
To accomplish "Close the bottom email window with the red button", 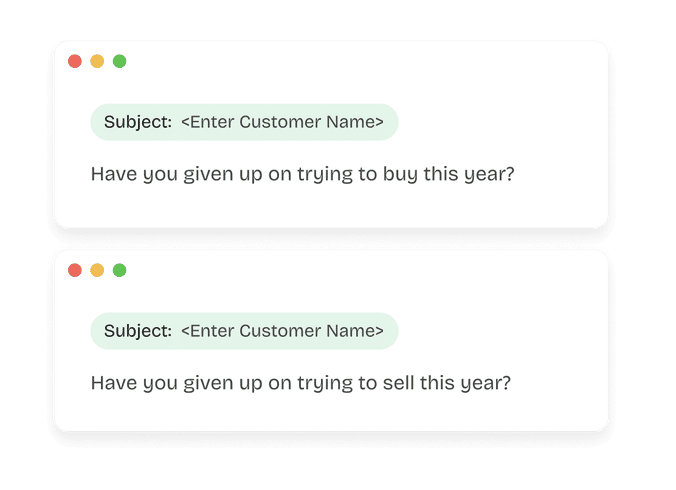I will pos(75,270).
